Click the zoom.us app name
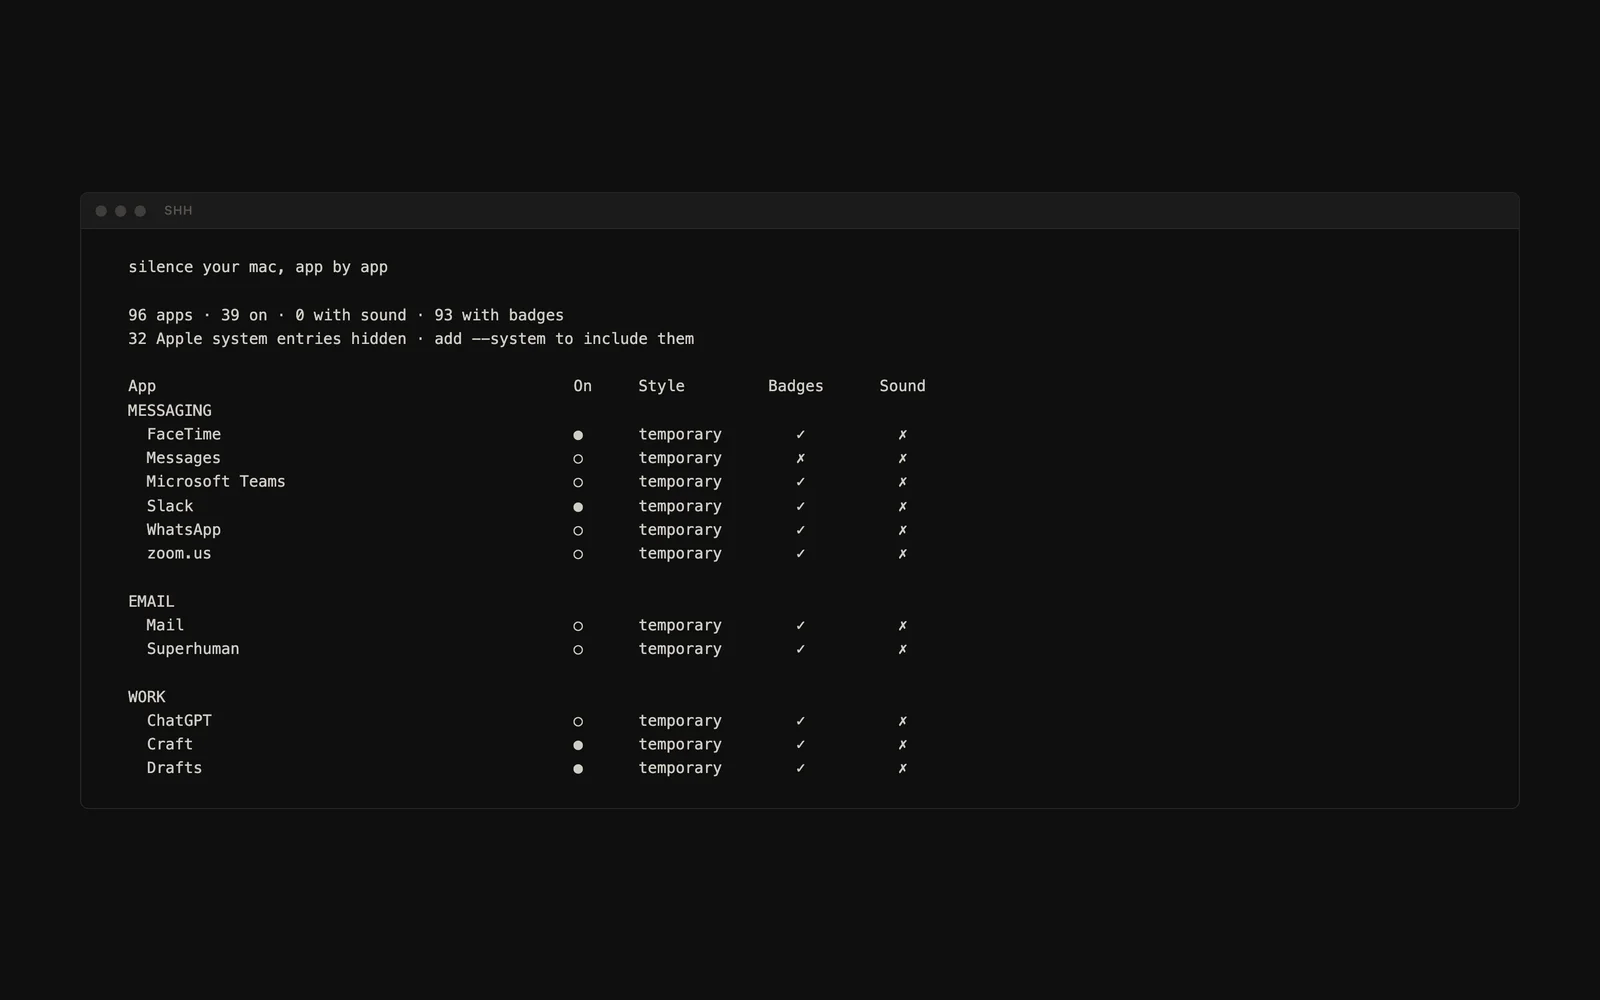This screenshot has height=1000, width=1600. 179,554
